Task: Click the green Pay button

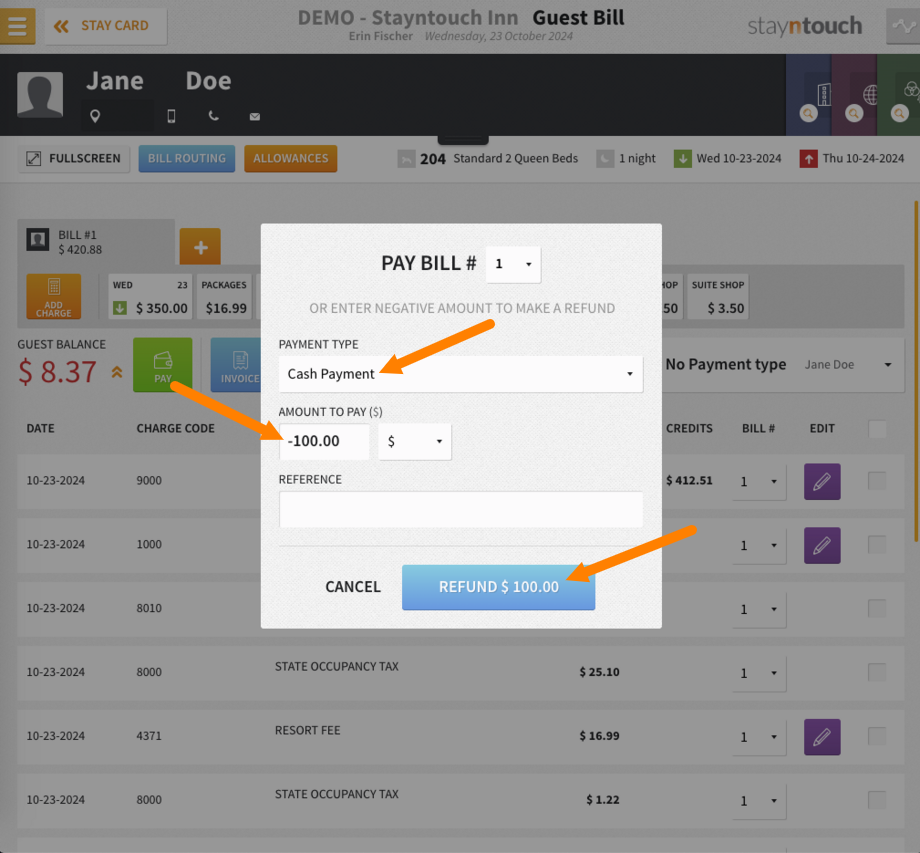Action: click(163, 365)
